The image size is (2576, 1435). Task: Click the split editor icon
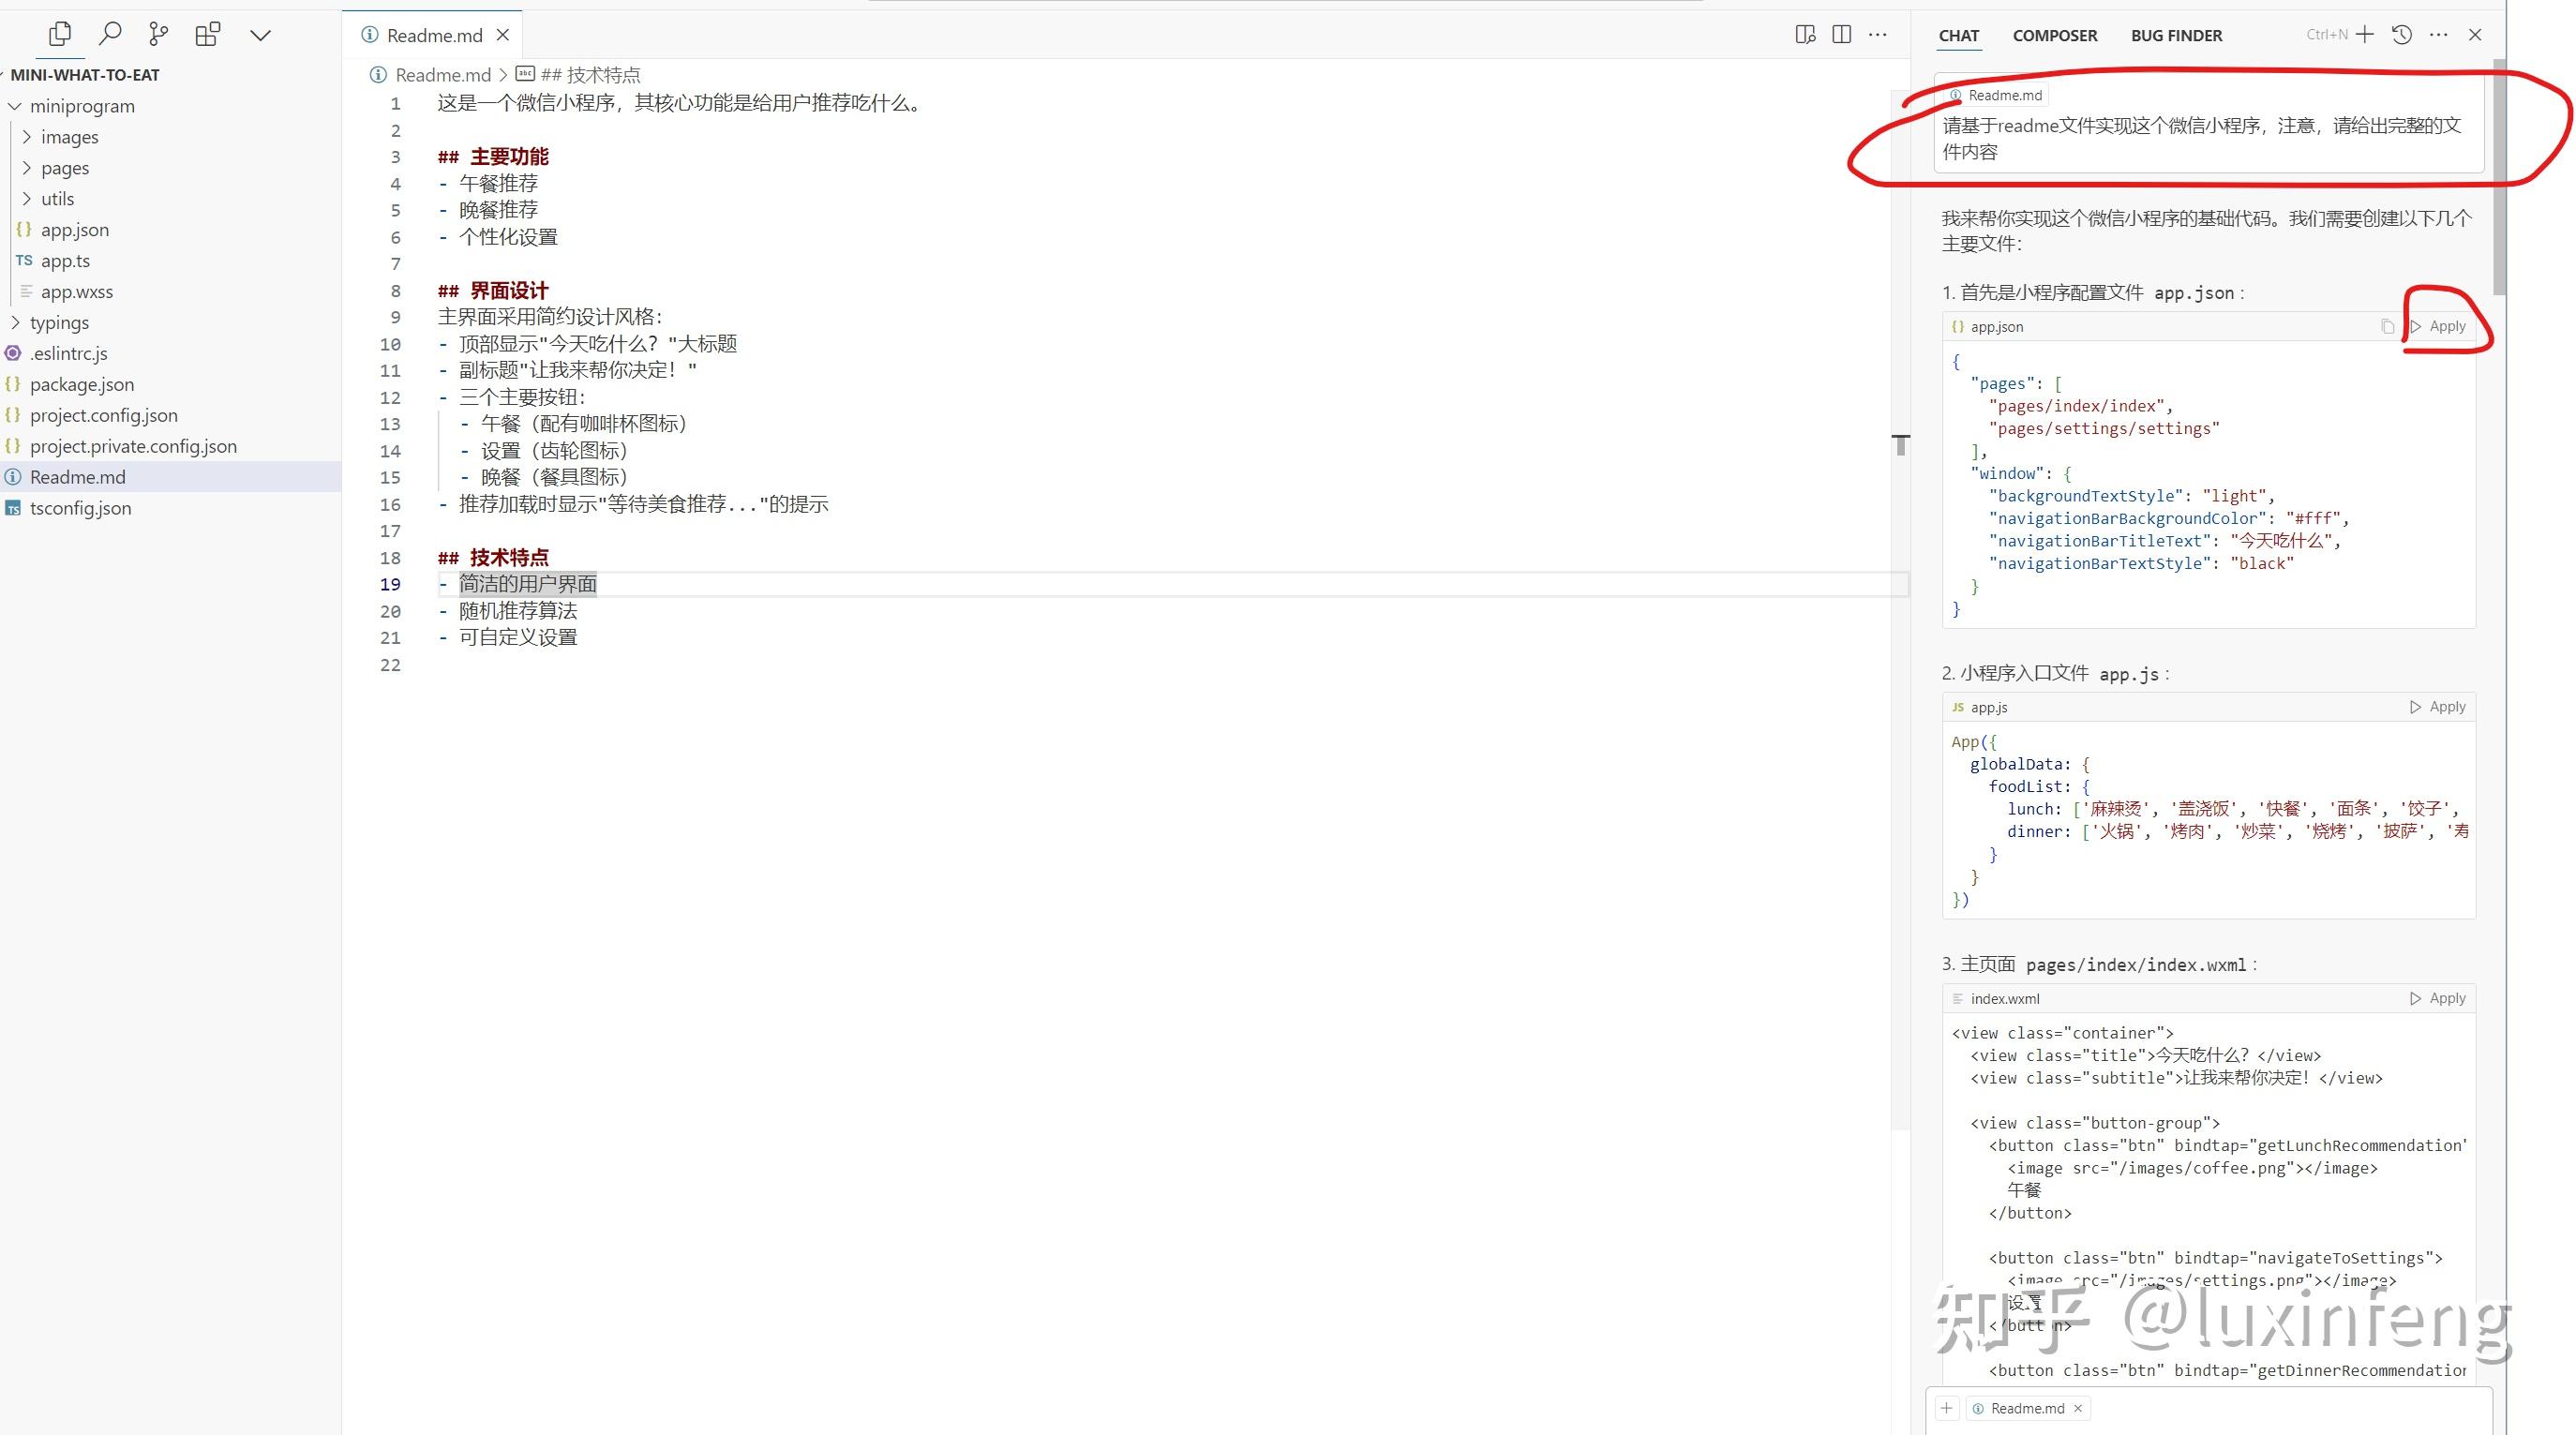[x=1841, y=35]
